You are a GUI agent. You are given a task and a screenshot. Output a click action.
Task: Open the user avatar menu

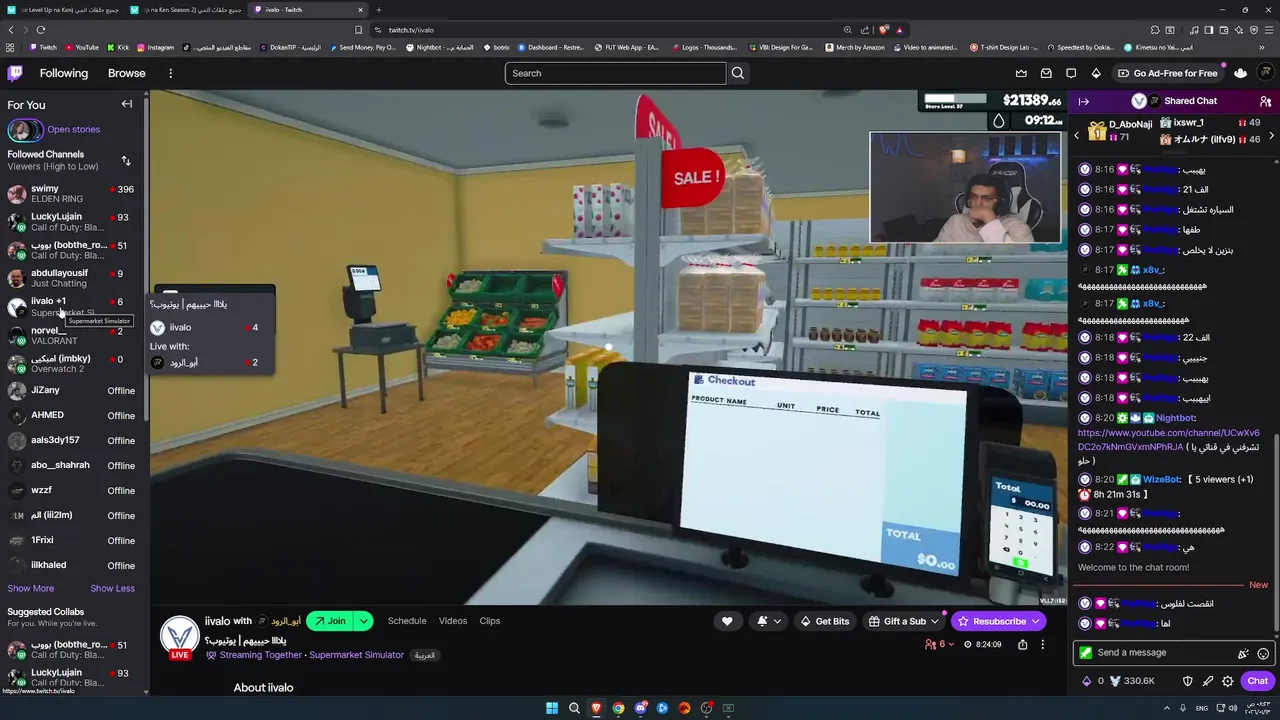pyautogui.click(x=1266, y=73)
